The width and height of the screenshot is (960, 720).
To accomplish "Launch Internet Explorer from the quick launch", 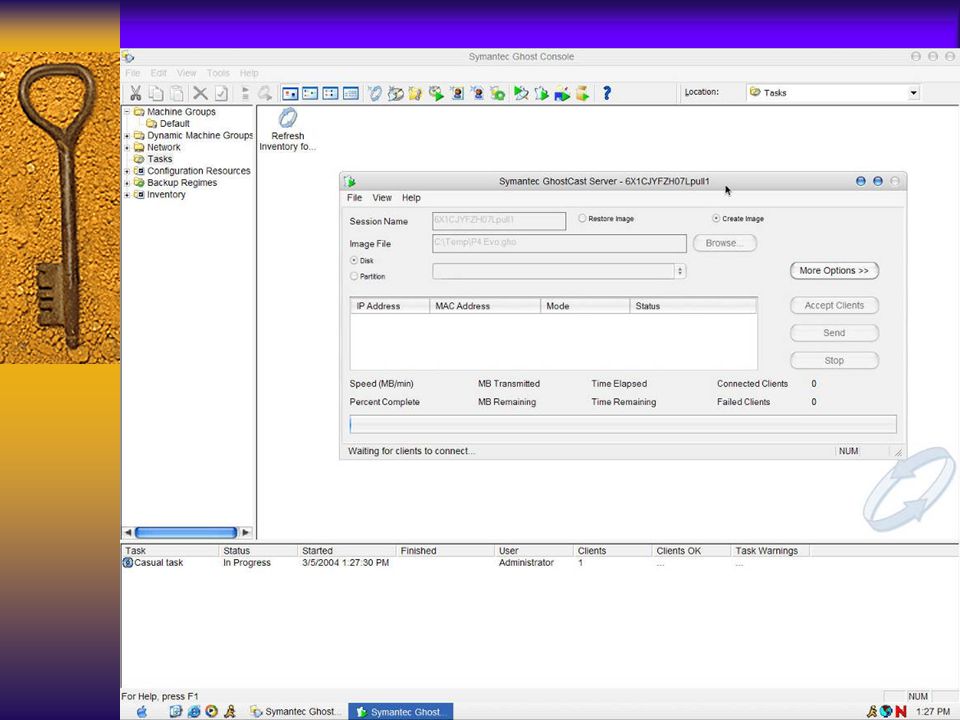I will (x=193, y=711).
